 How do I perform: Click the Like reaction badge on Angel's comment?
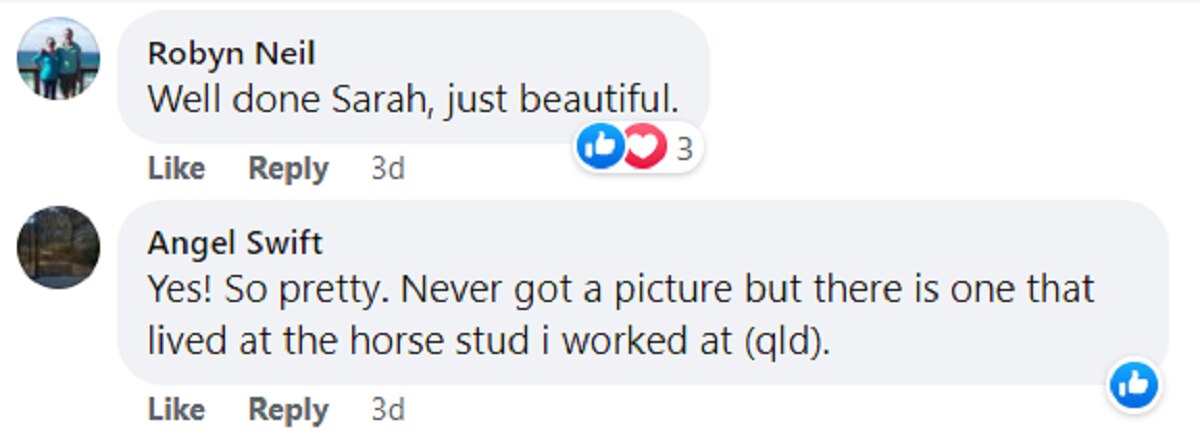1134,385
